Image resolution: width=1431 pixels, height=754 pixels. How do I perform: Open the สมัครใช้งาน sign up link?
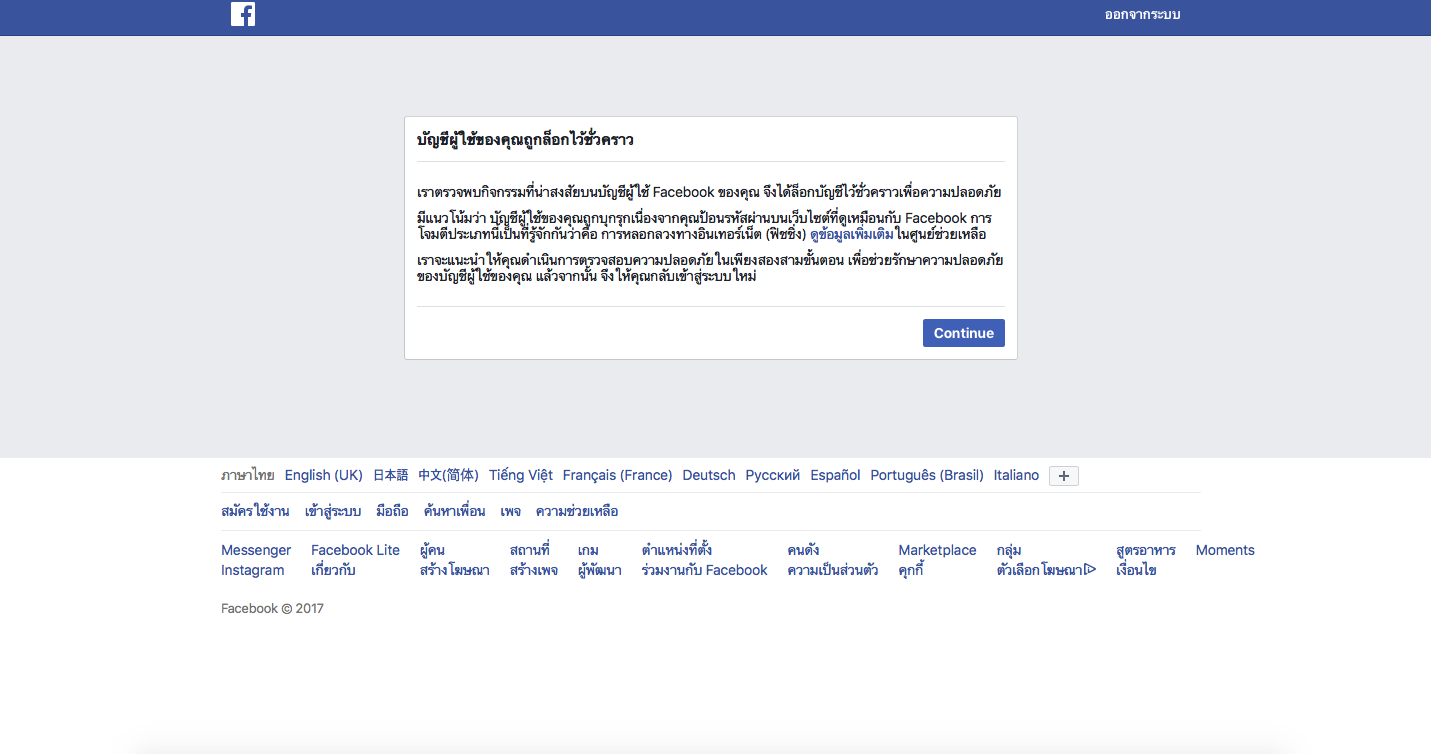(255, 511)
